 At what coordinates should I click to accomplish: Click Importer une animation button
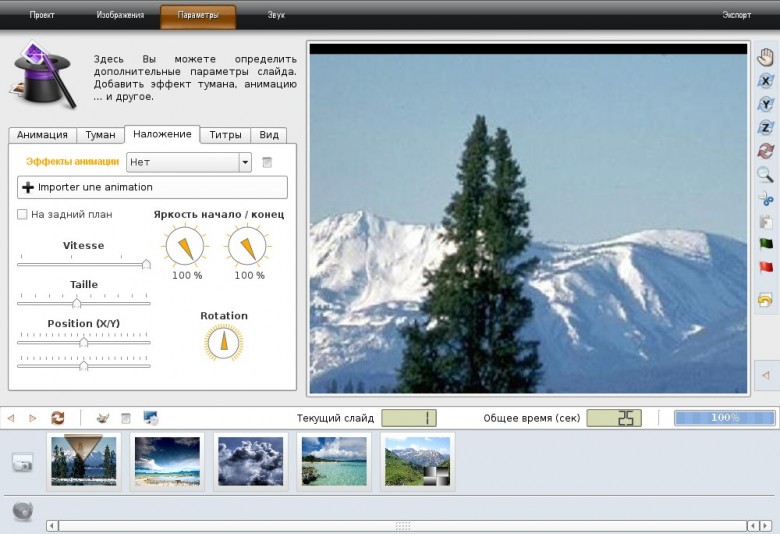click(152, 187)
